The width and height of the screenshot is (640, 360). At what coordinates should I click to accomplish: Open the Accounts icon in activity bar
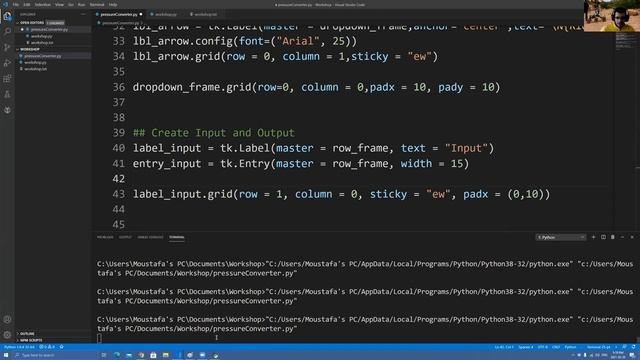[7, 319]
